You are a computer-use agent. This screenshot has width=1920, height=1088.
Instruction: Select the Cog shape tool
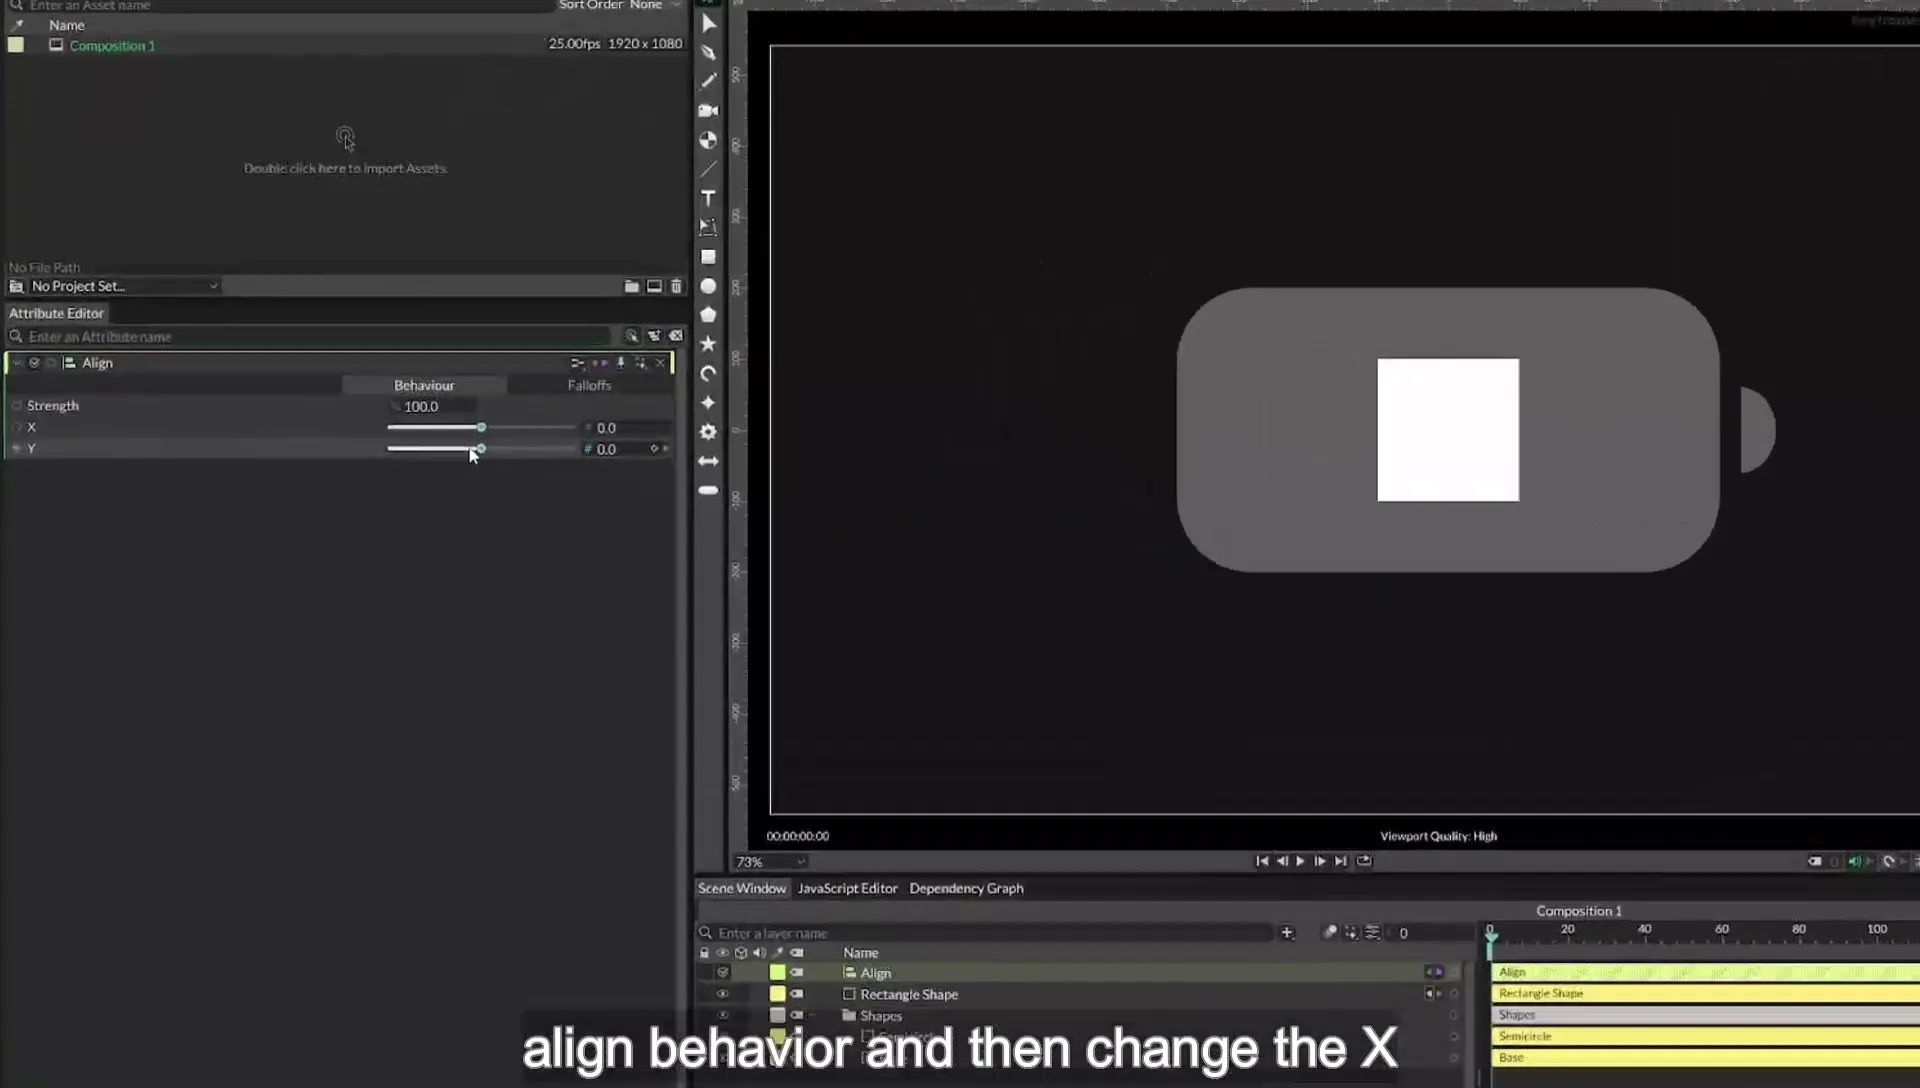pos(709,432)
